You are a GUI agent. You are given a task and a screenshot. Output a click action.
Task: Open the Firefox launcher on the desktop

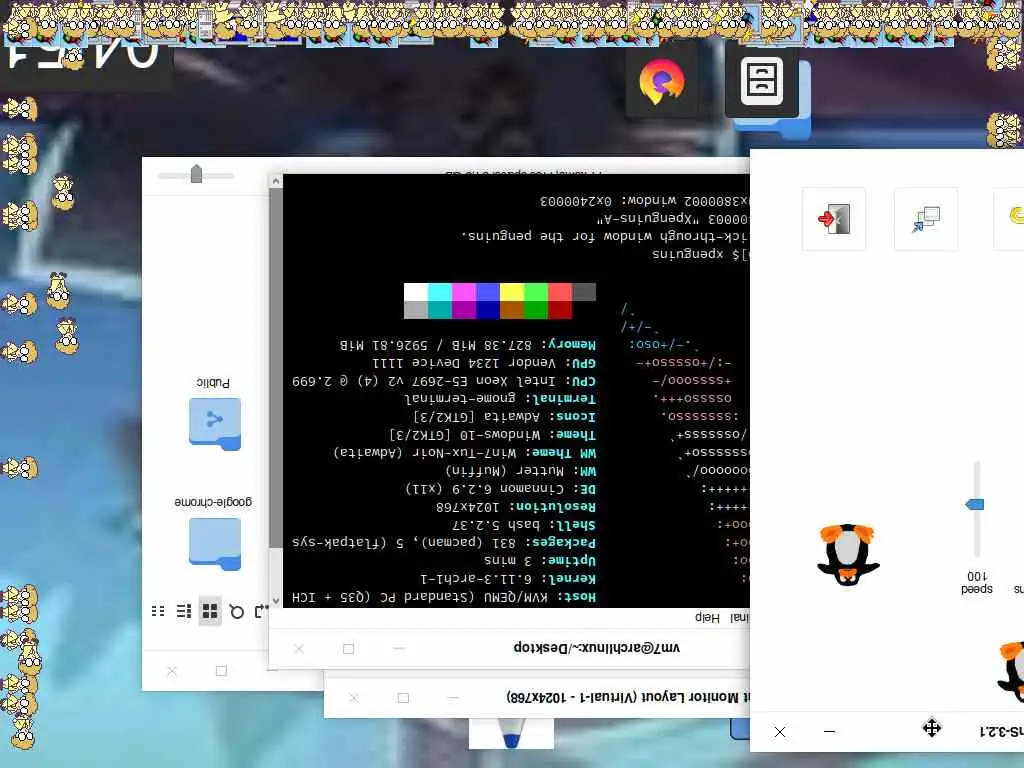pos(662,82)
